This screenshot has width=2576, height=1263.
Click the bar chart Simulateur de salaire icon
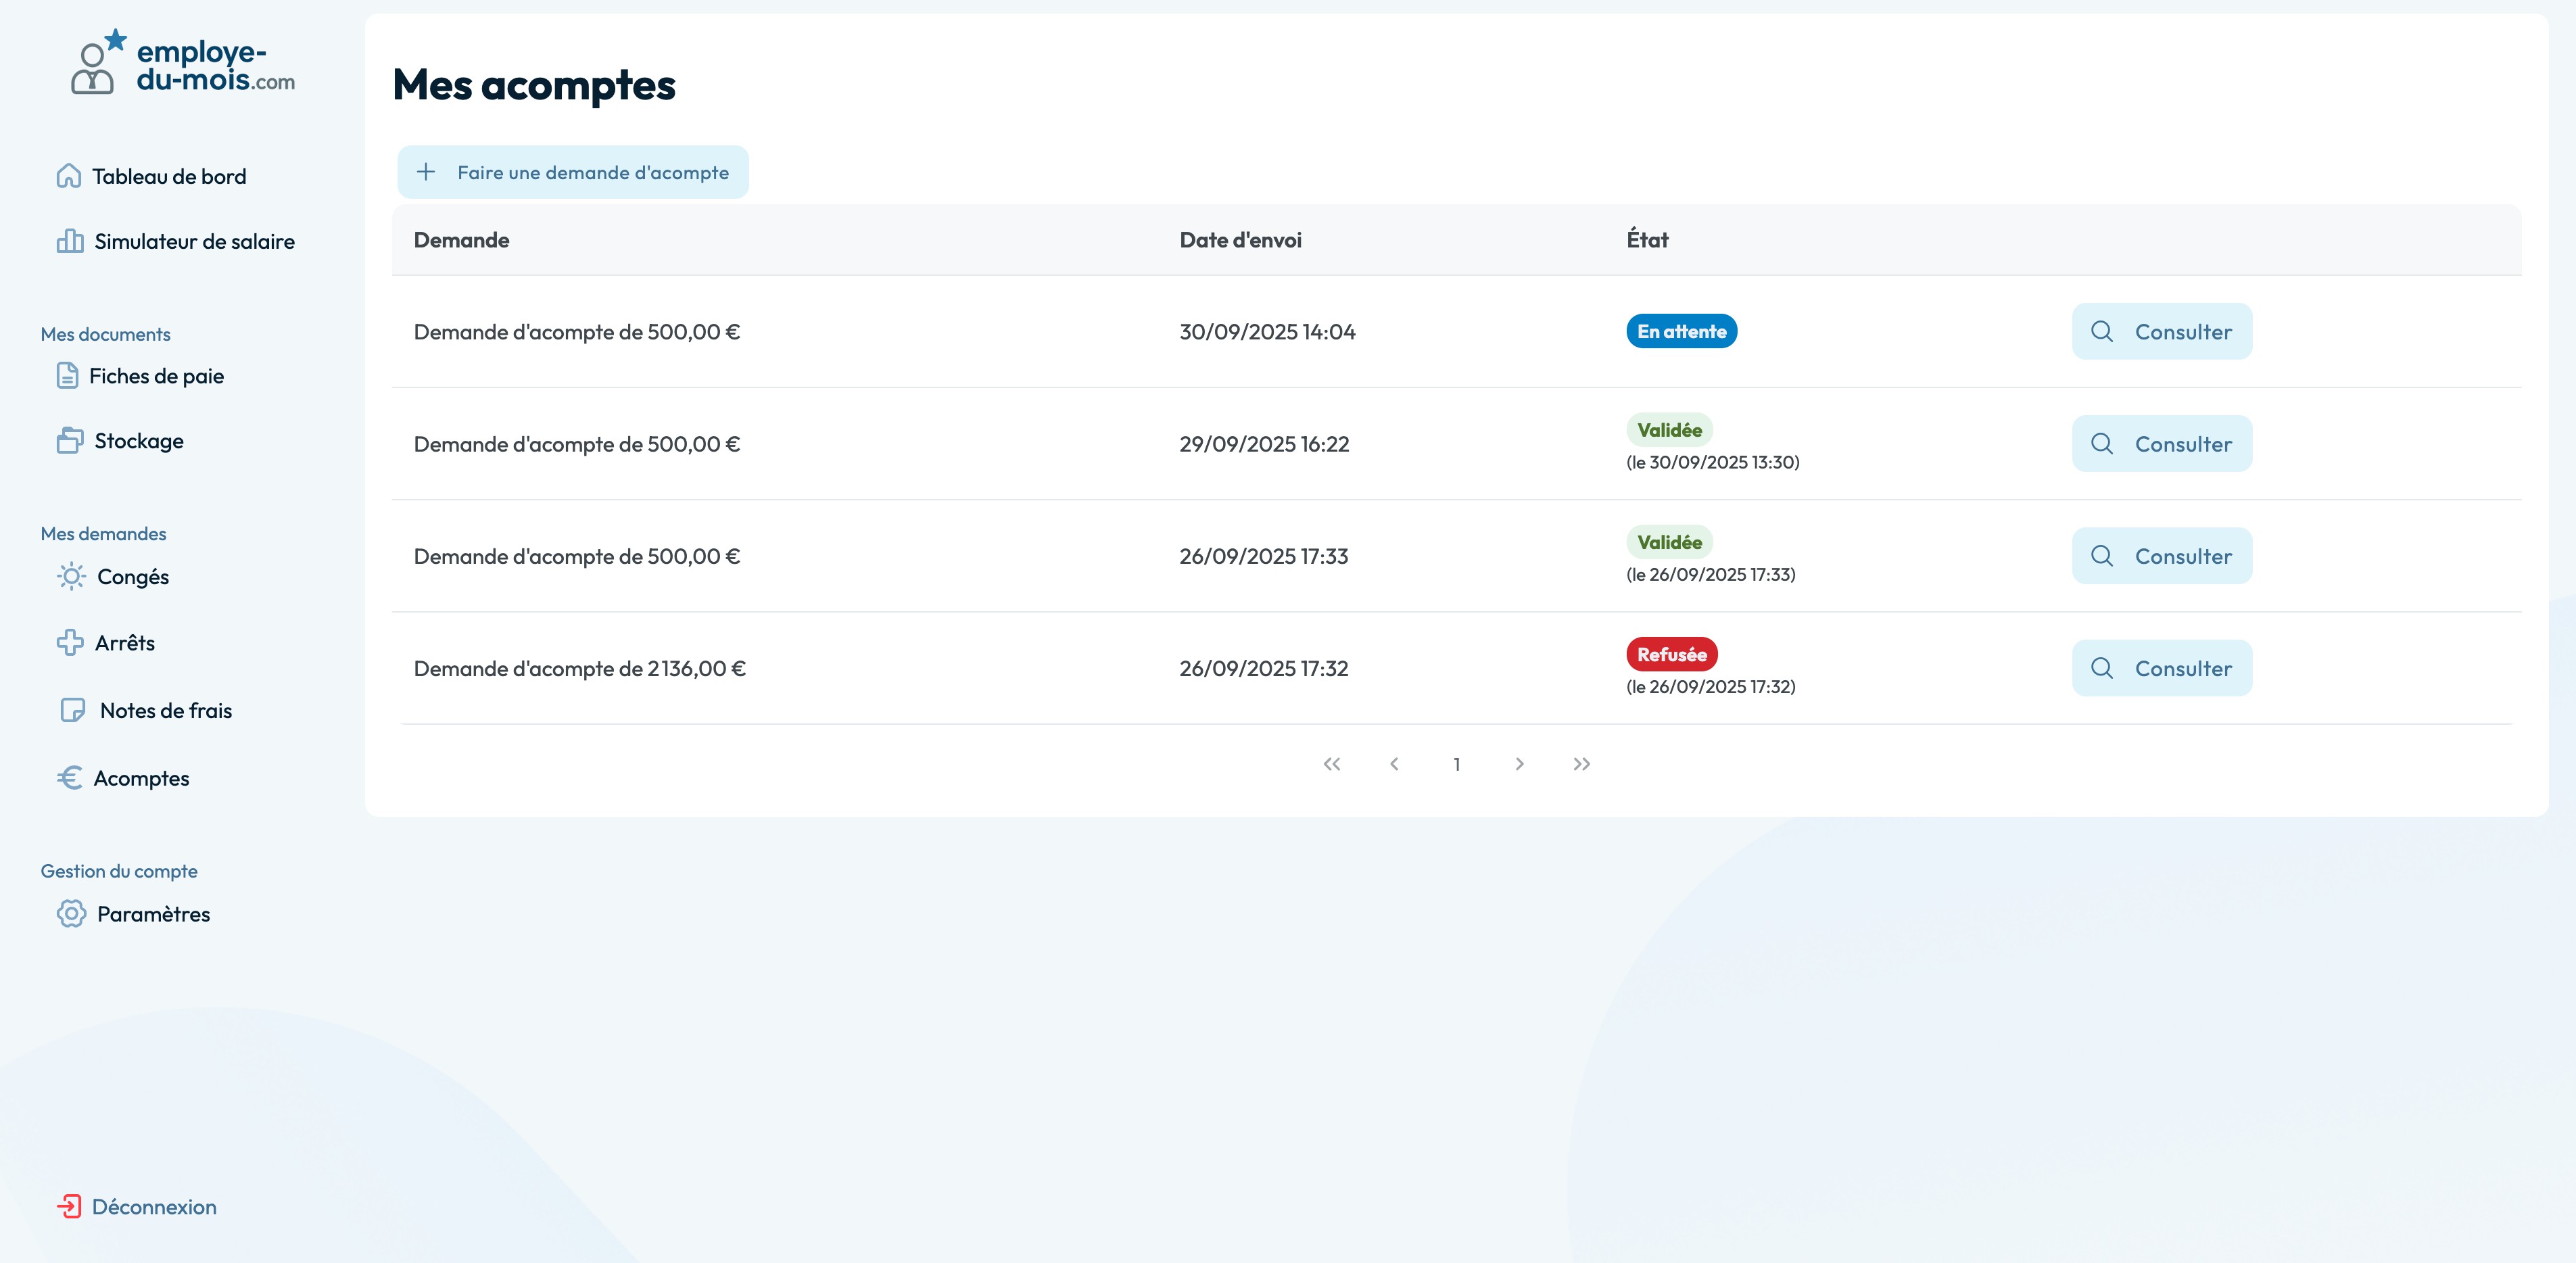(x=70, y=241)
